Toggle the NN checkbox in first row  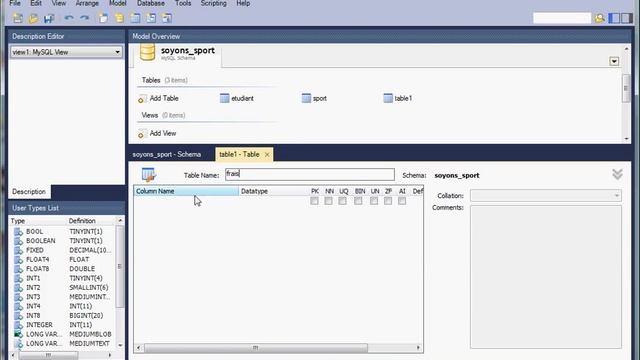[x=329, y=201]
